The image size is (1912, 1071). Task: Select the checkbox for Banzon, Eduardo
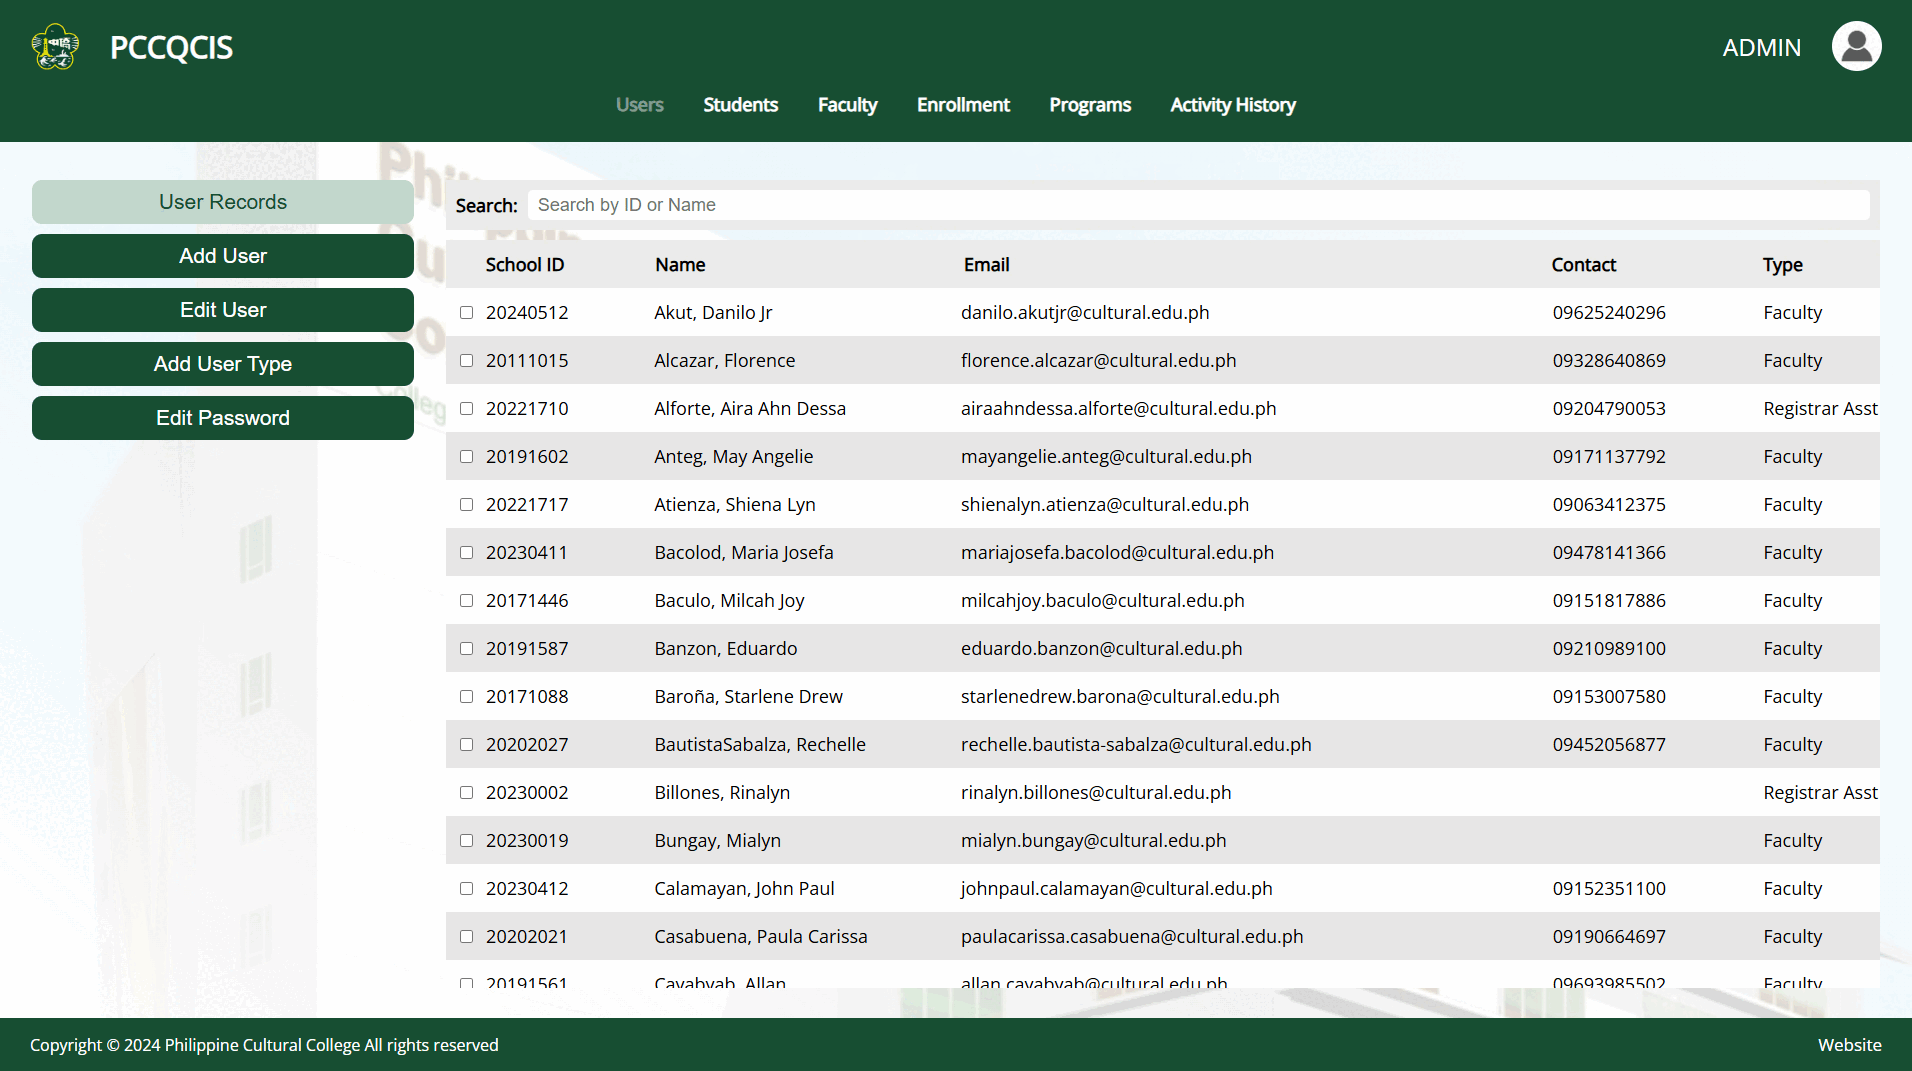click(x=466, y=649)
